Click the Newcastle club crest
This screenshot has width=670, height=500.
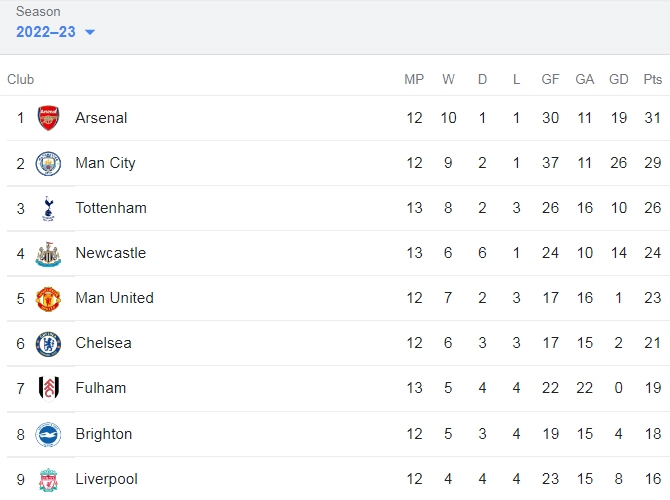click(x=48, y=254)
